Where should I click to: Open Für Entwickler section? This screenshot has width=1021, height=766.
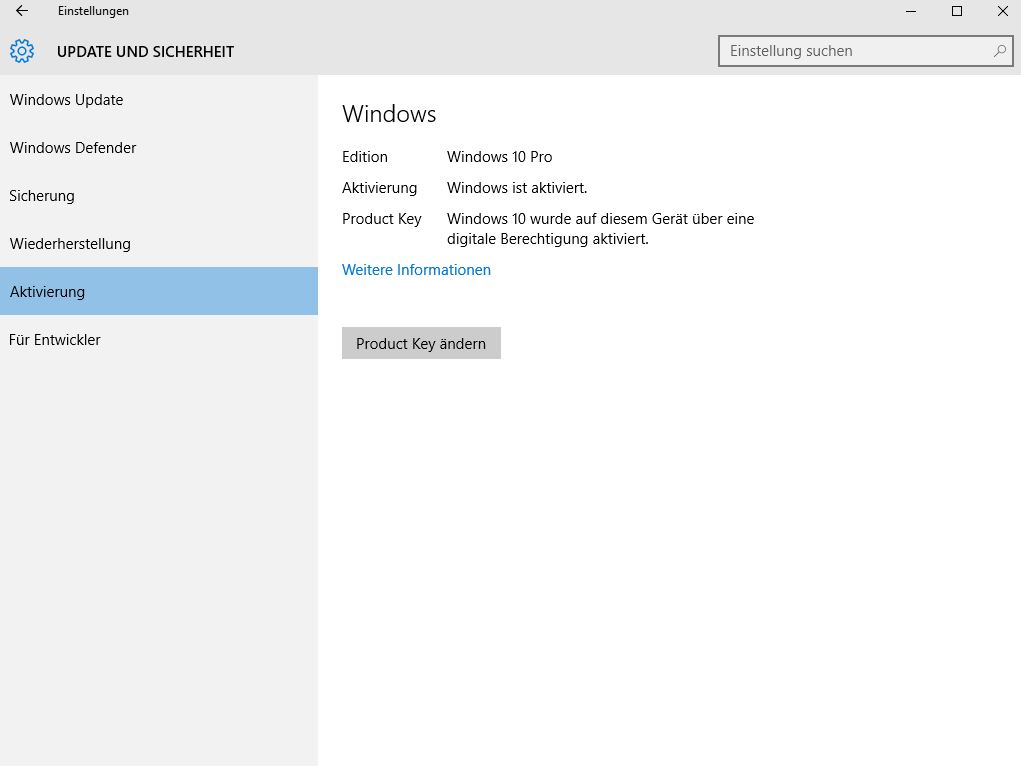pyautogui.click(x=159, y=339)
